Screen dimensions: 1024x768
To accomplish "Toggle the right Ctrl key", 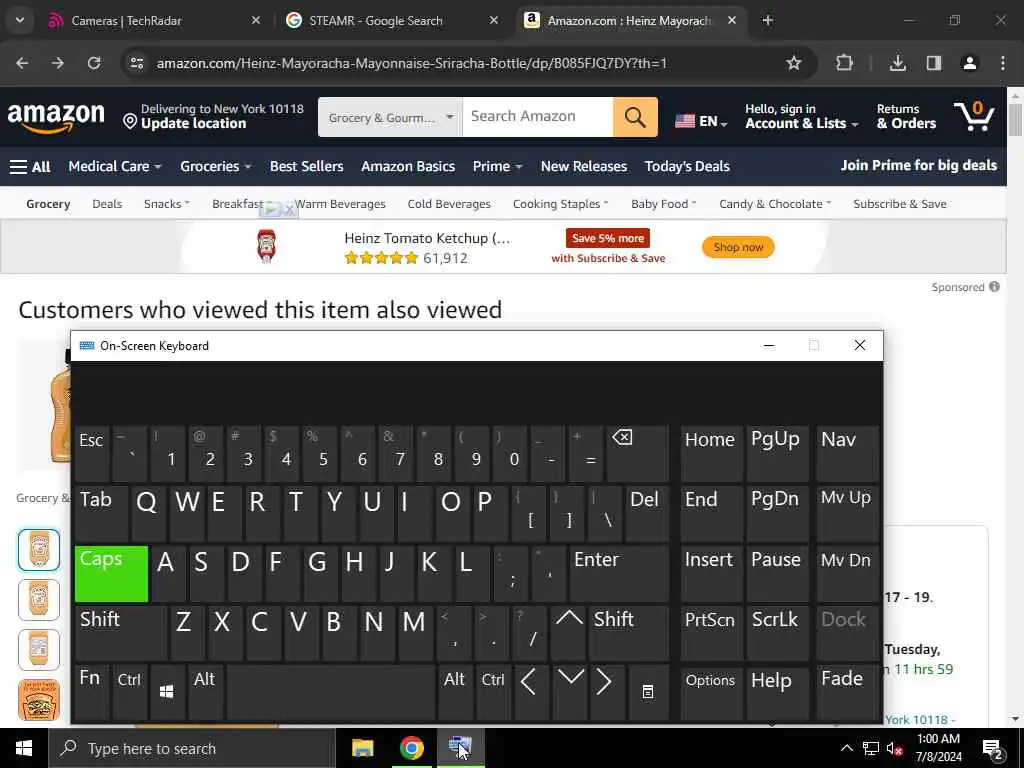I will [x=493, y=692].
